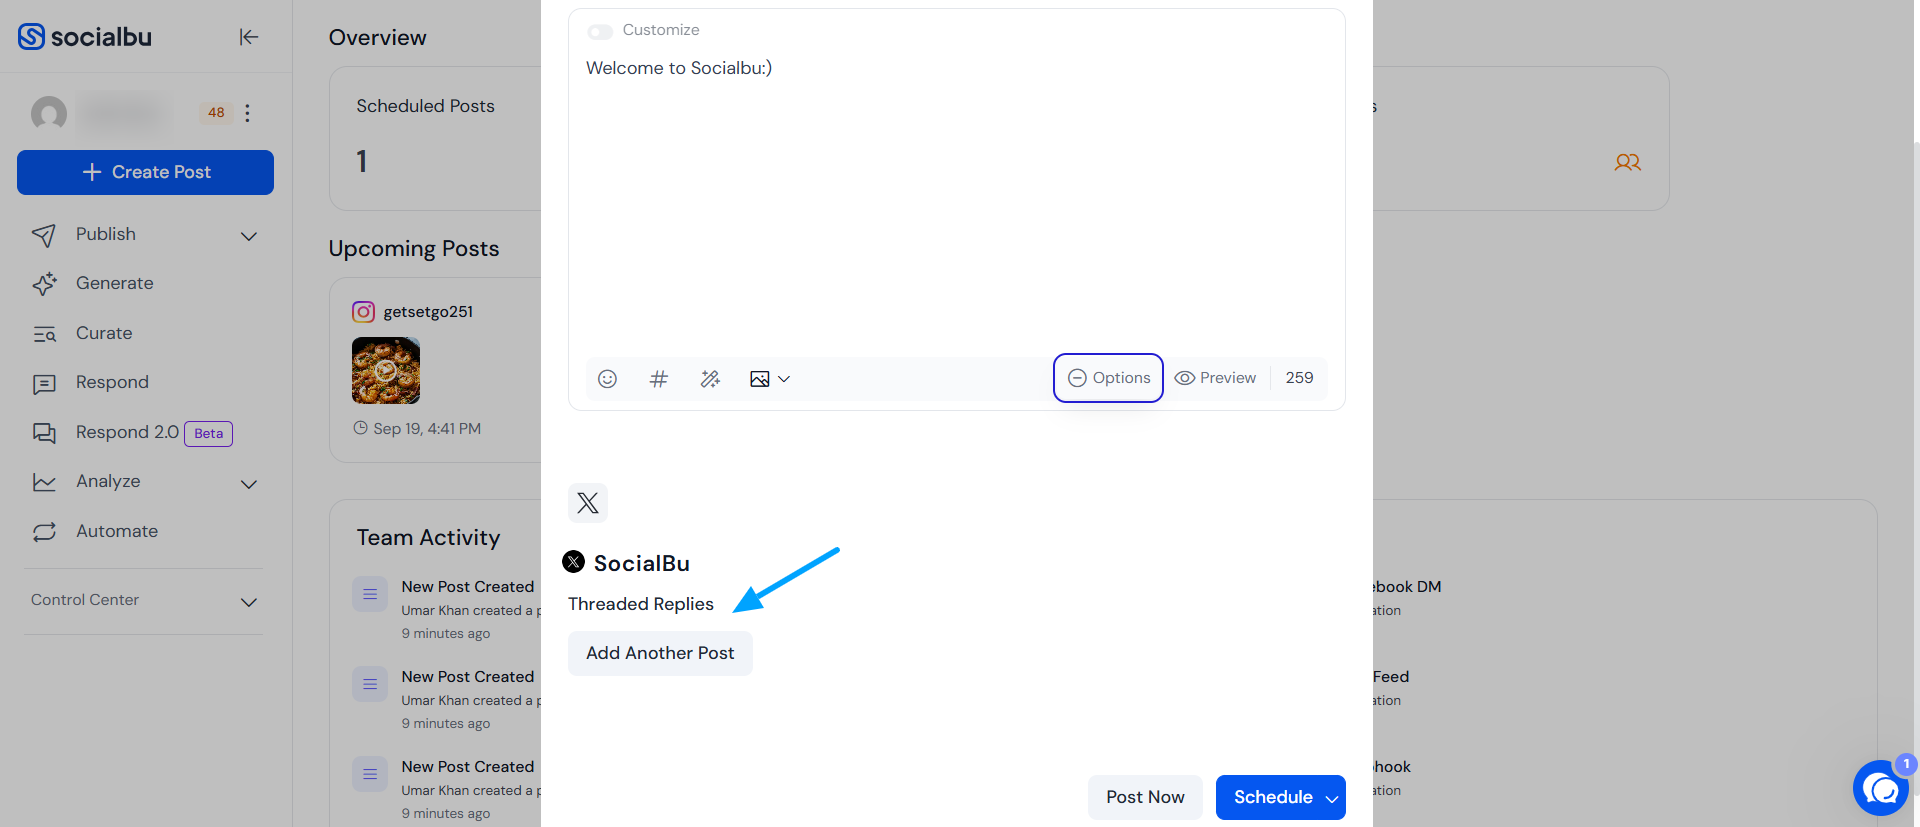Click into the post text area
This screenshot has height=827, width=1920.
click(x=956, y=200)
